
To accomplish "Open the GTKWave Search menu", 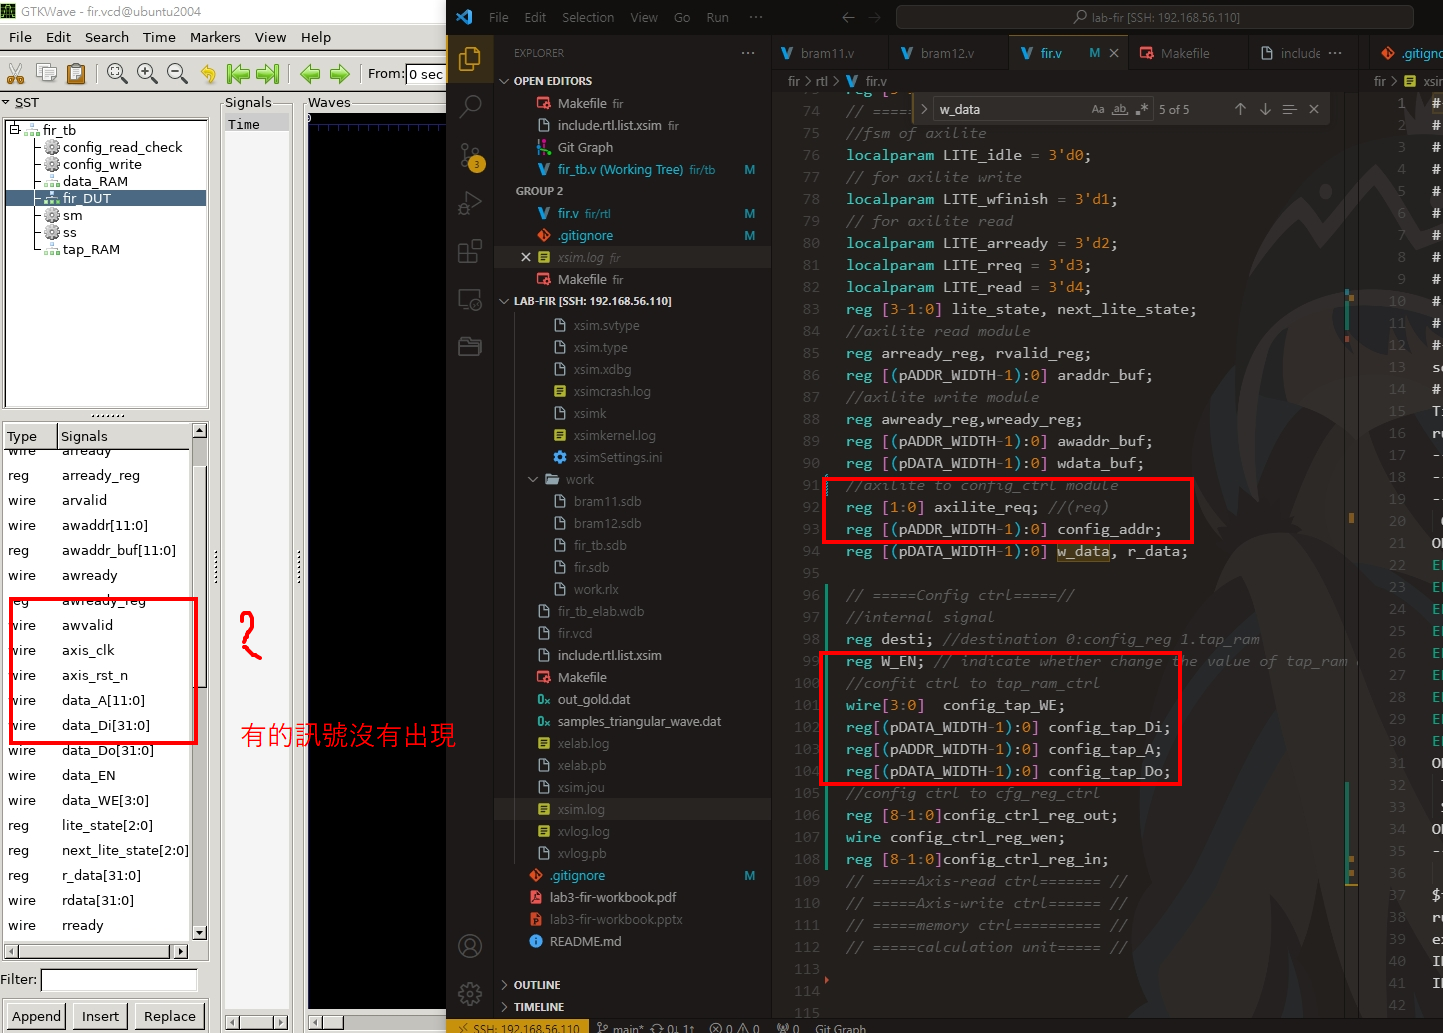I will (x=107, y=37).
